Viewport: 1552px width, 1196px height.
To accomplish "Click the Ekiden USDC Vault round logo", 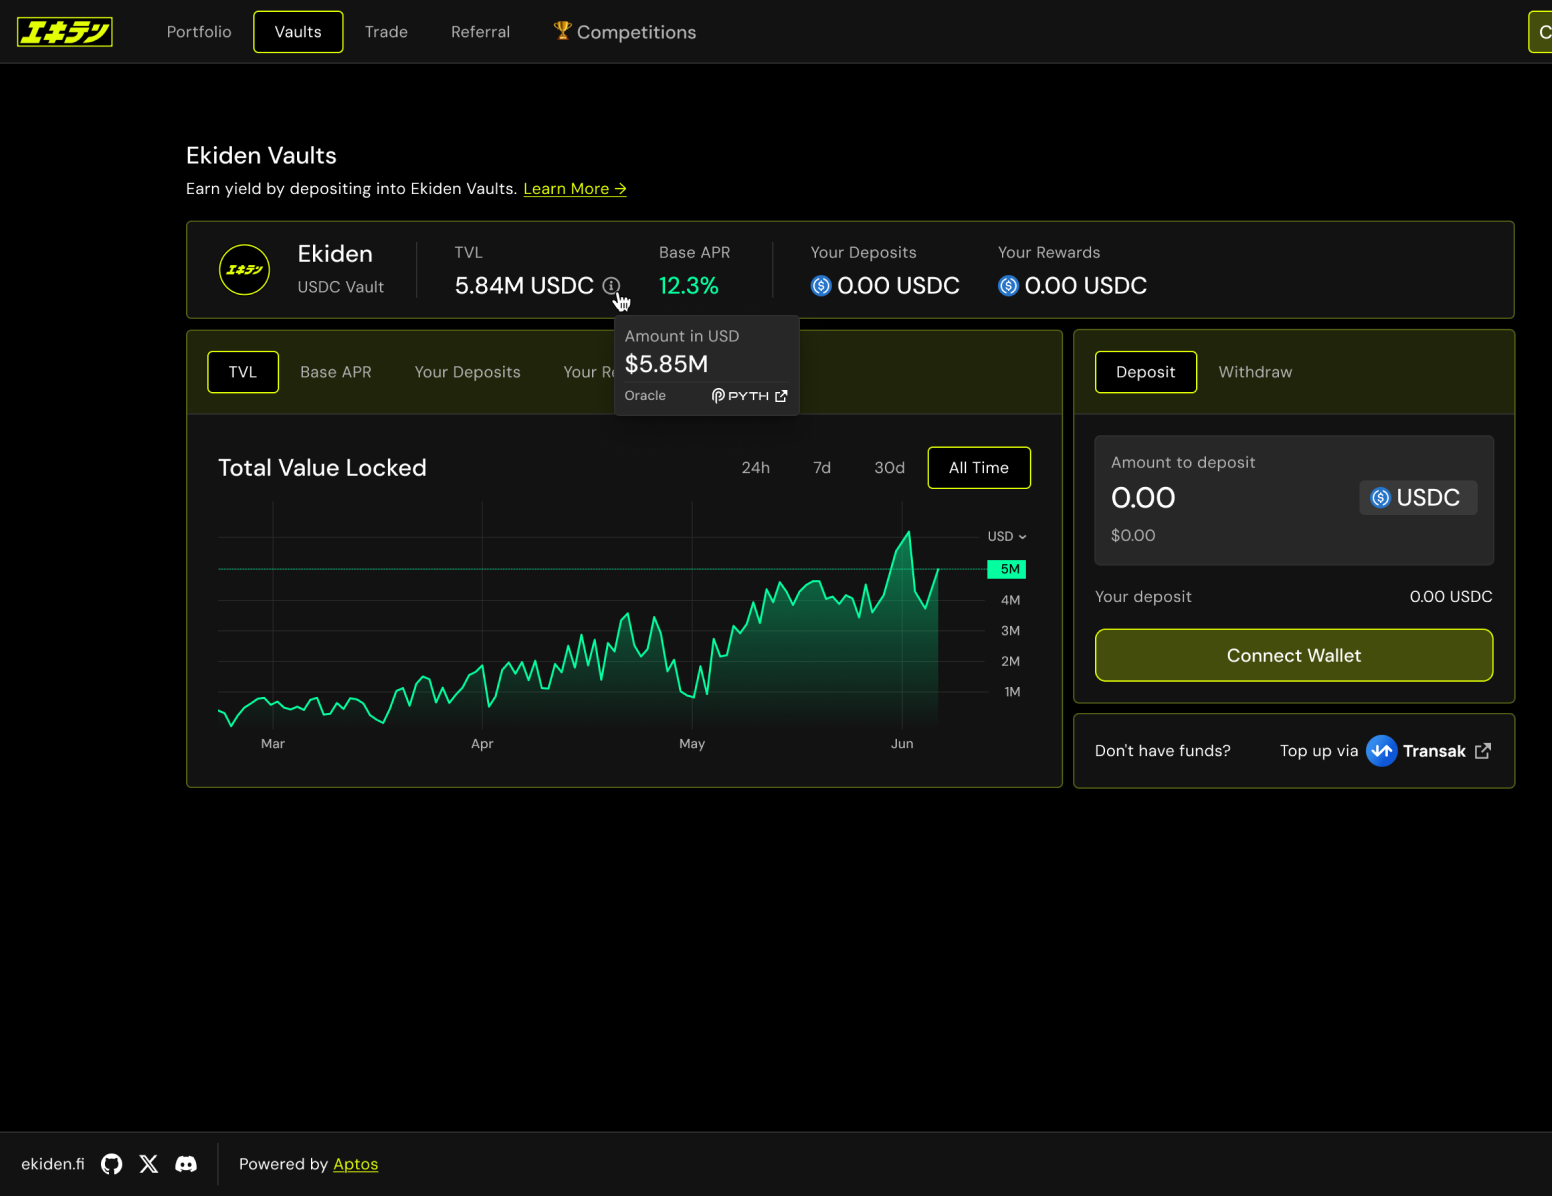I will tap(245, 270).
